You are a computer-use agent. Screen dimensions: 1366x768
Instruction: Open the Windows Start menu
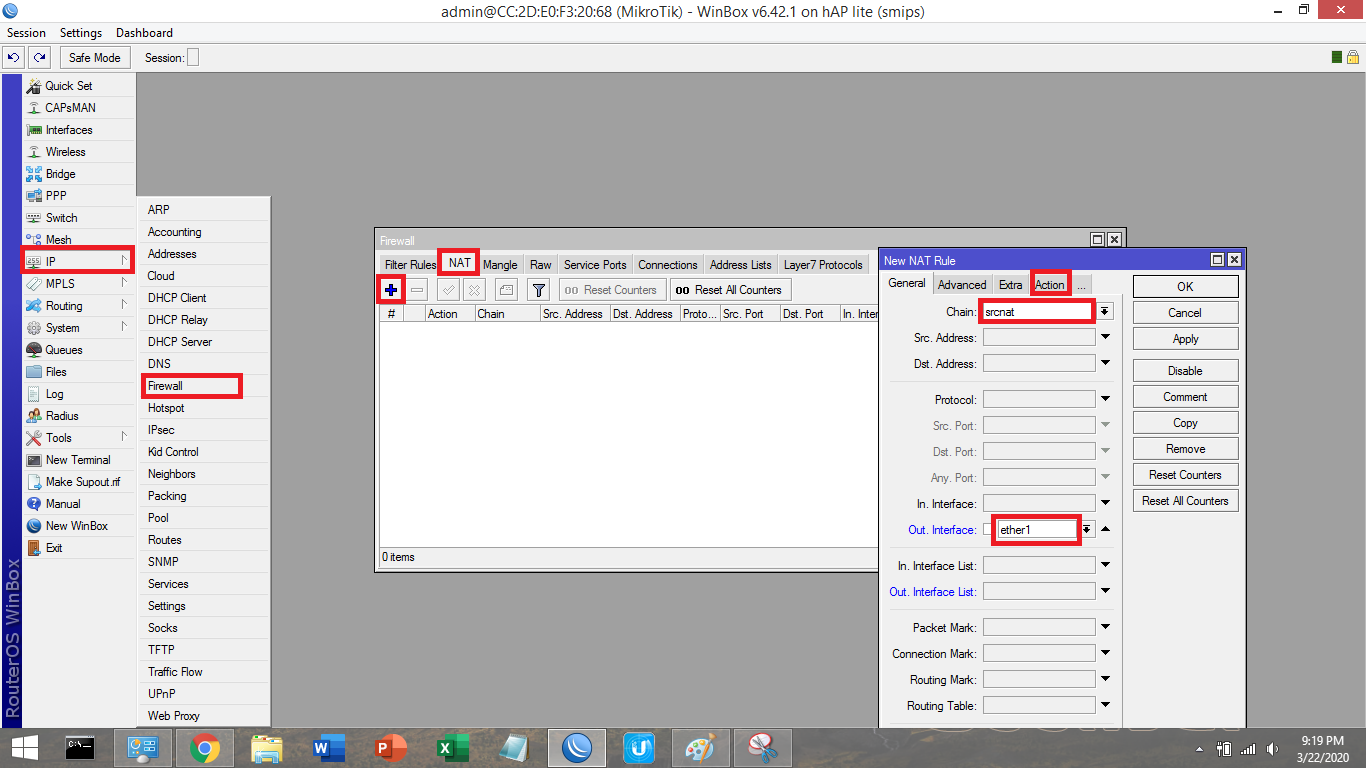tap(25, 748)
